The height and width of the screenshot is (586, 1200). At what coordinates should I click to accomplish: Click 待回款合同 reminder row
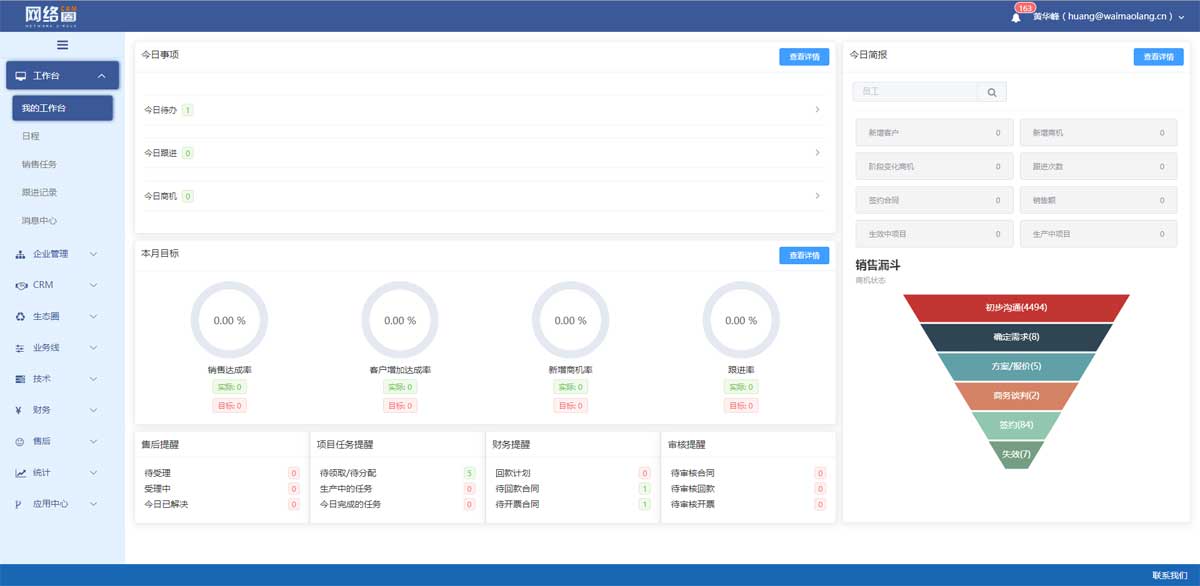[572, 489]
